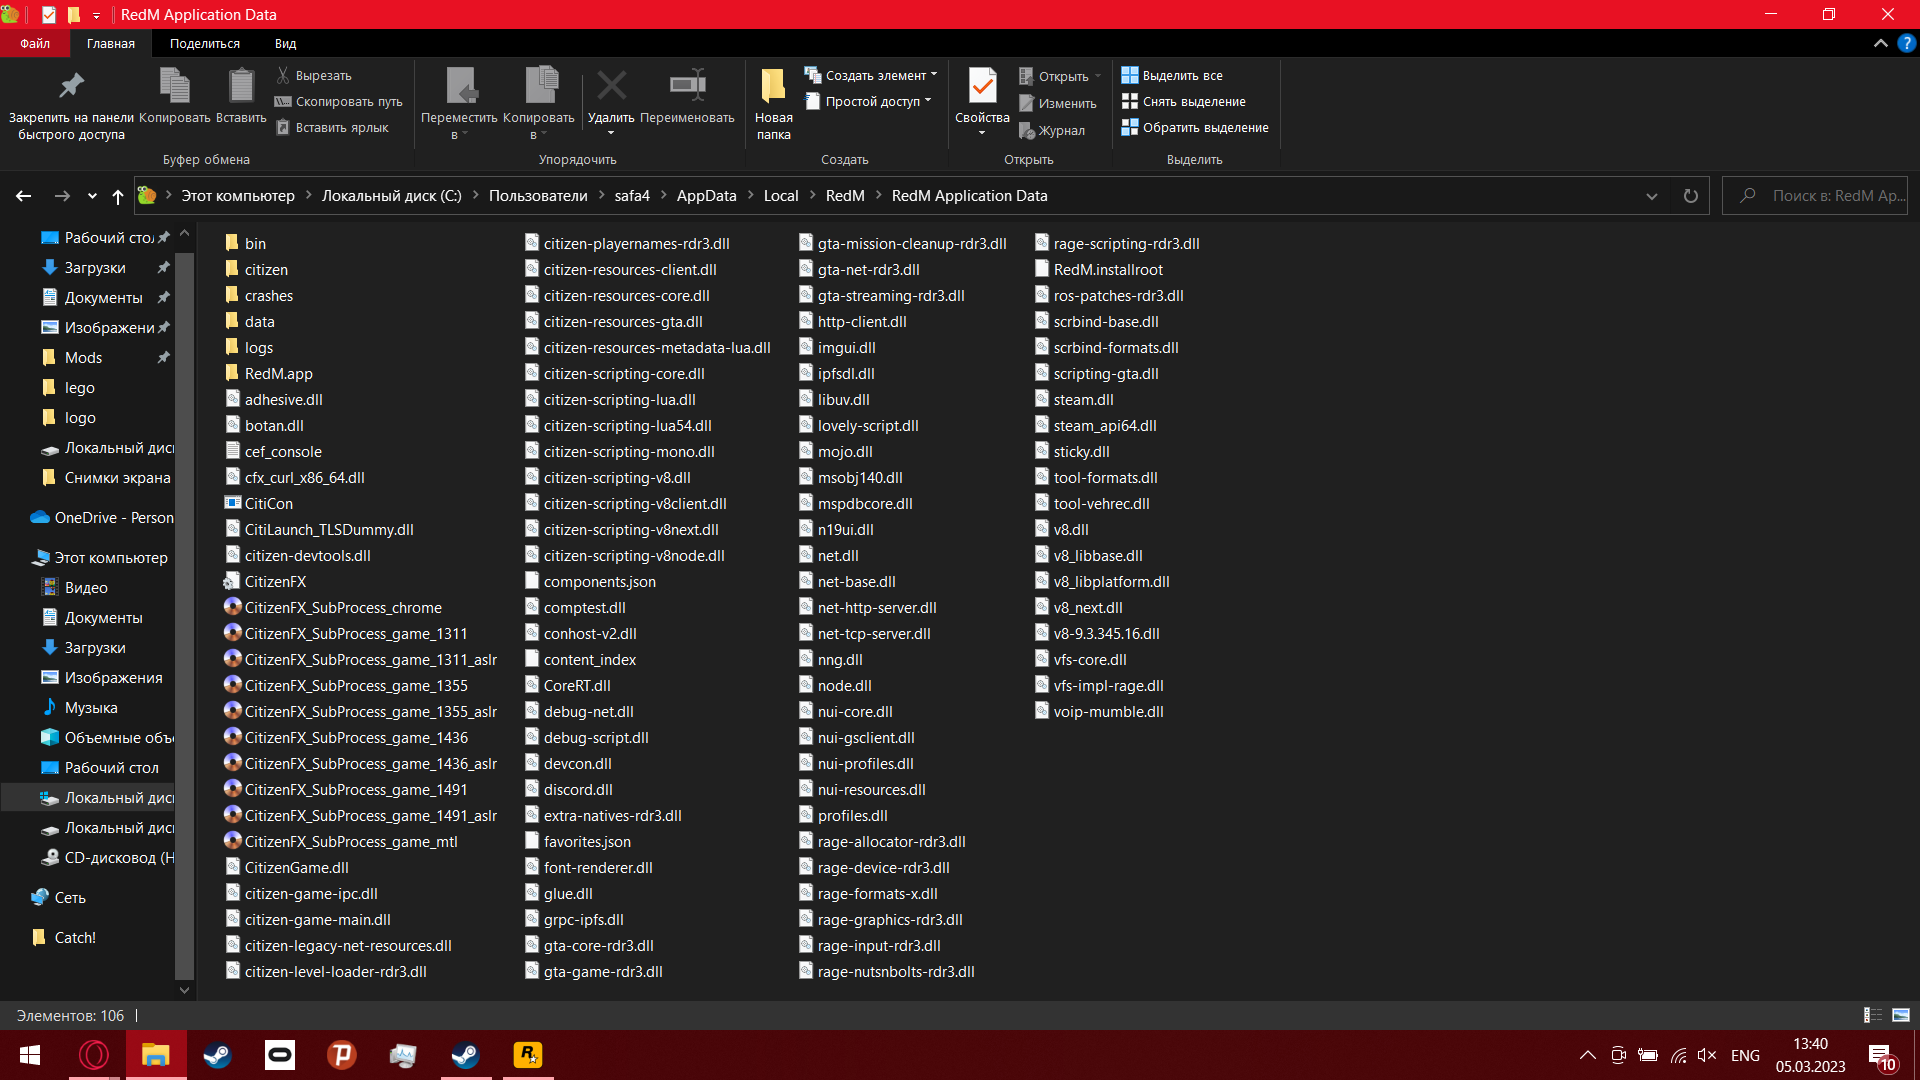Select the steam_api64.dll file
1920x1080 pixels.
[x=1095, y=426]
